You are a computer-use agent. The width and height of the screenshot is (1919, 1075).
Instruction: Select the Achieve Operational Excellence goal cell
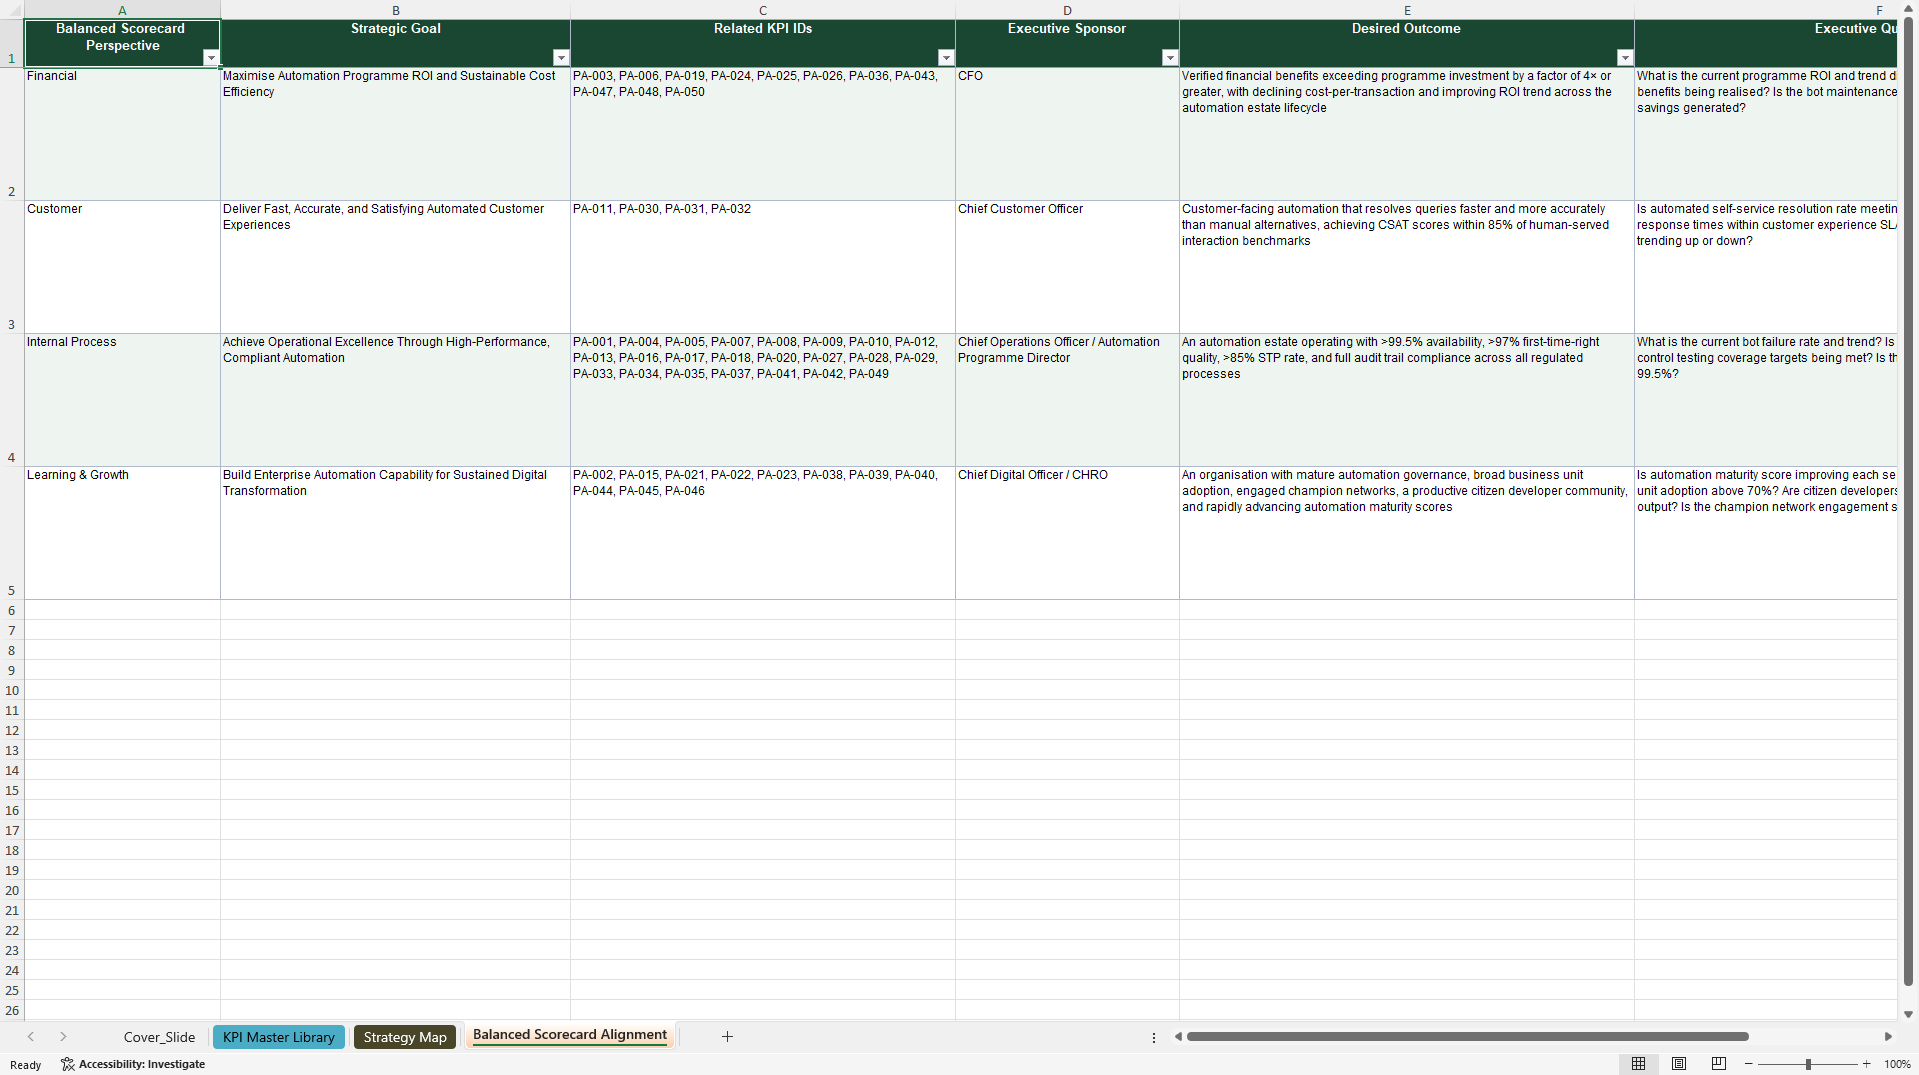[395, 400]
